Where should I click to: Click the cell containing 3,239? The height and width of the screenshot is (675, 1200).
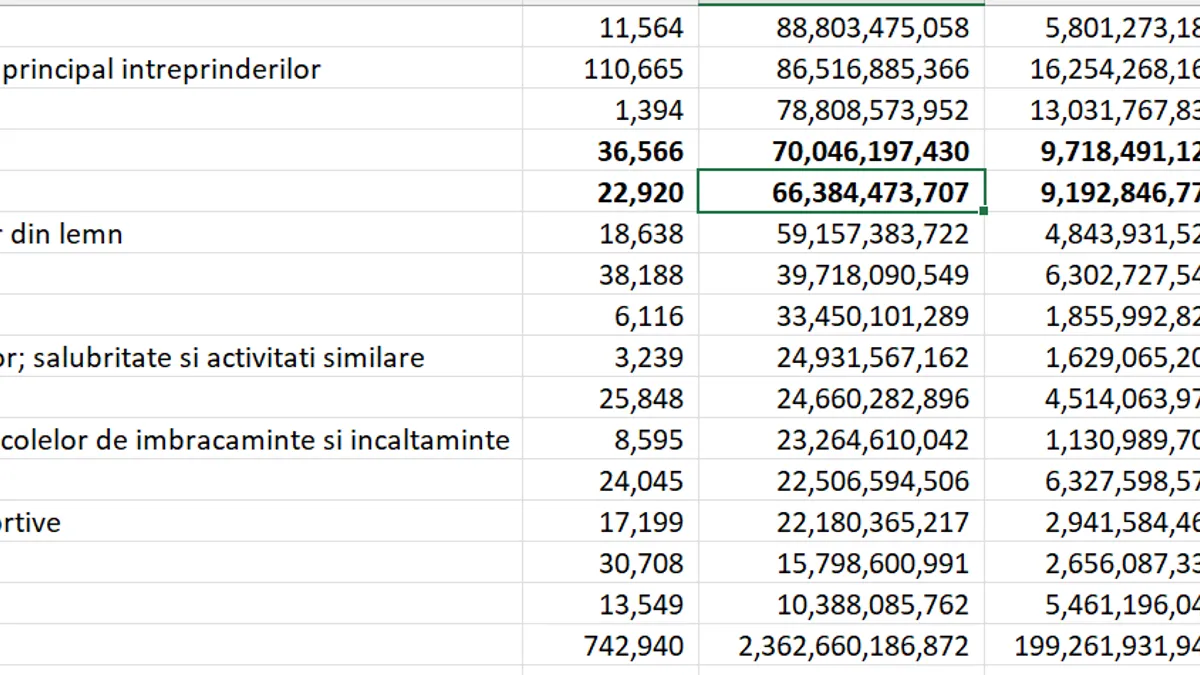[610, 357]
